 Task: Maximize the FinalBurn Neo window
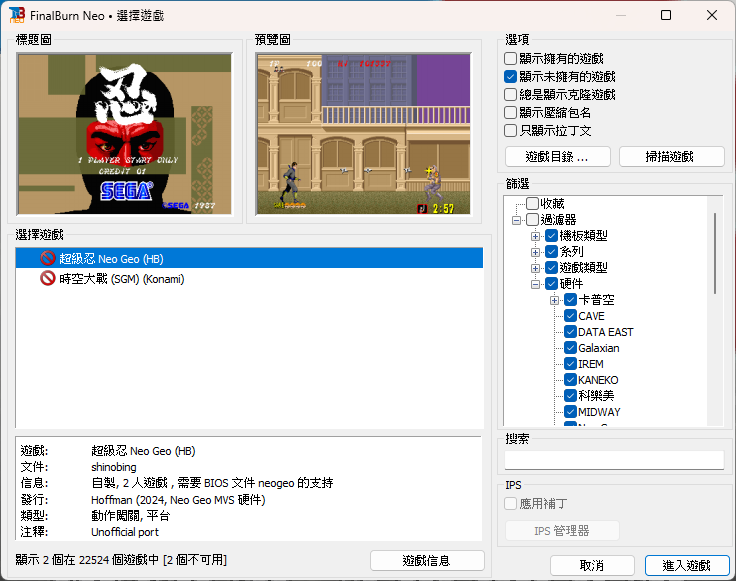[x=666, y=15]
